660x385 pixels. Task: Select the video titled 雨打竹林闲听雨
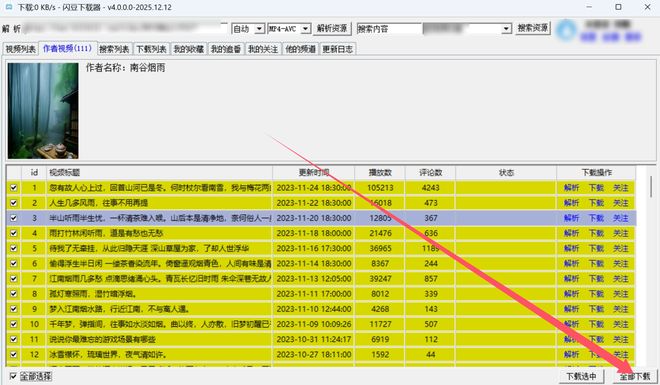coord(106,233)
